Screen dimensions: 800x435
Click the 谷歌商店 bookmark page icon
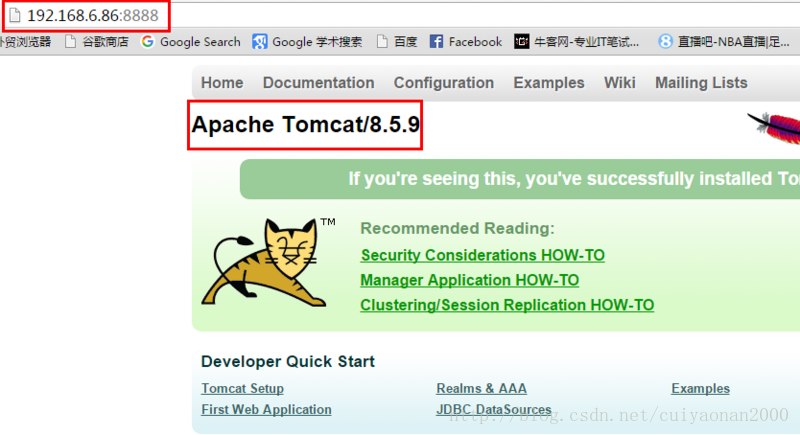point(70,41)
